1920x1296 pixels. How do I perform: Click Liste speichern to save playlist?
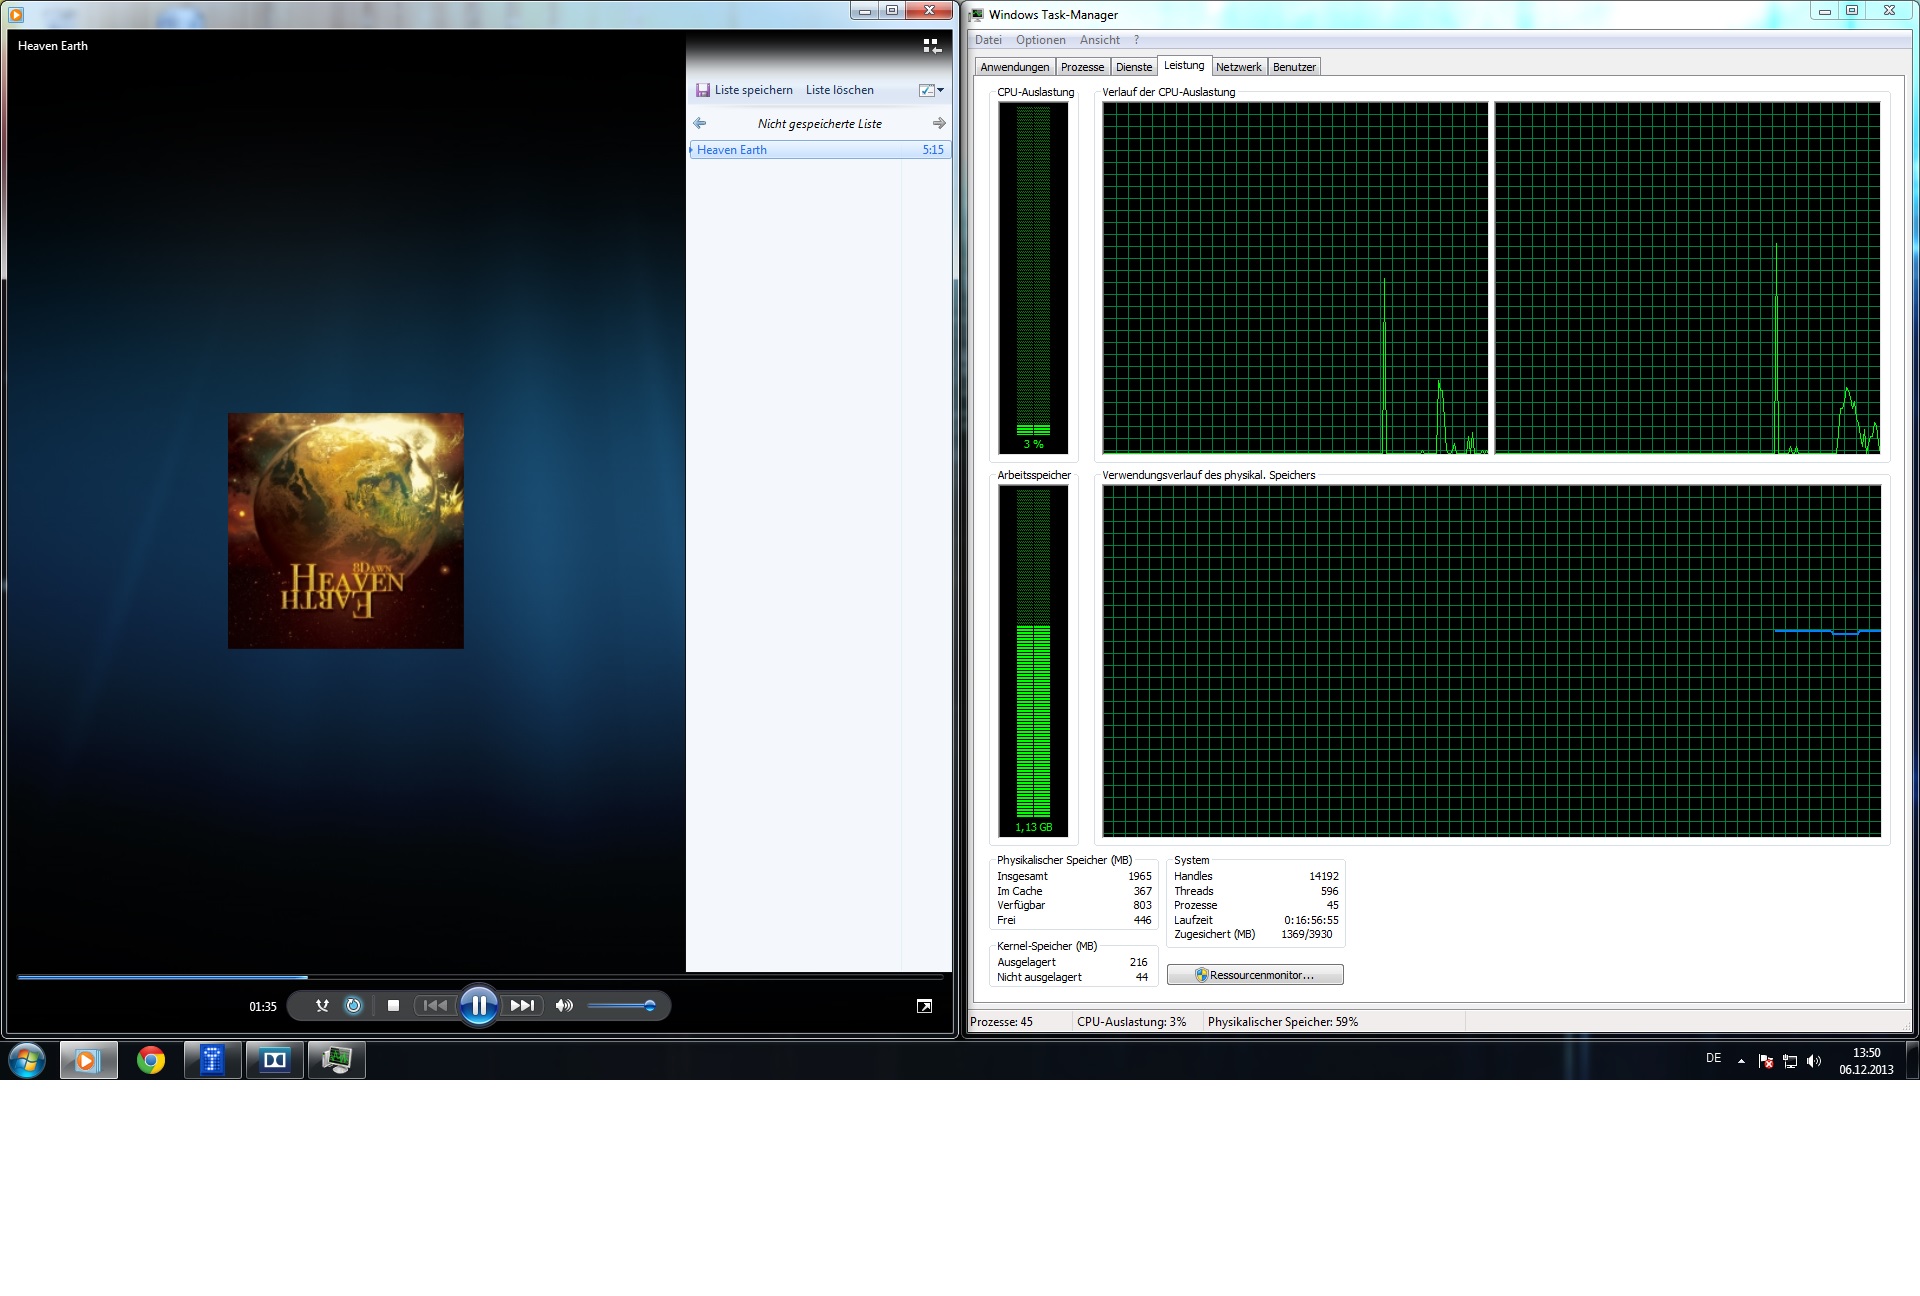(x=744, y=90)
